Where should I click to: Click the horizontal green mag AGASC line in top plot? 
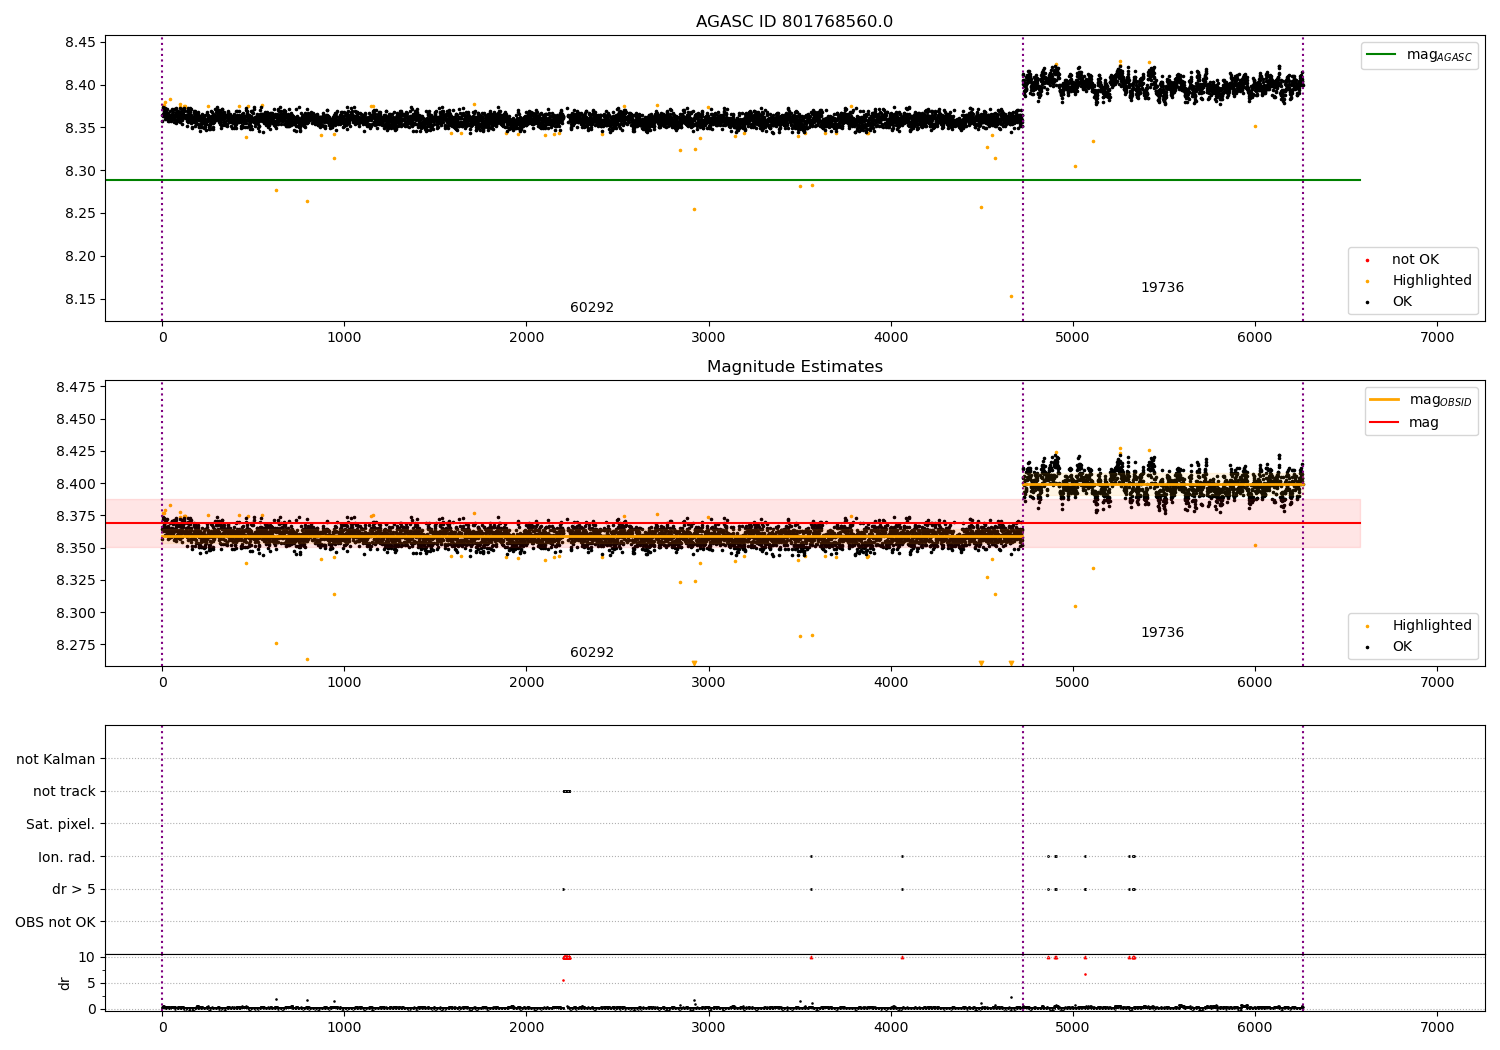(732, 180)
